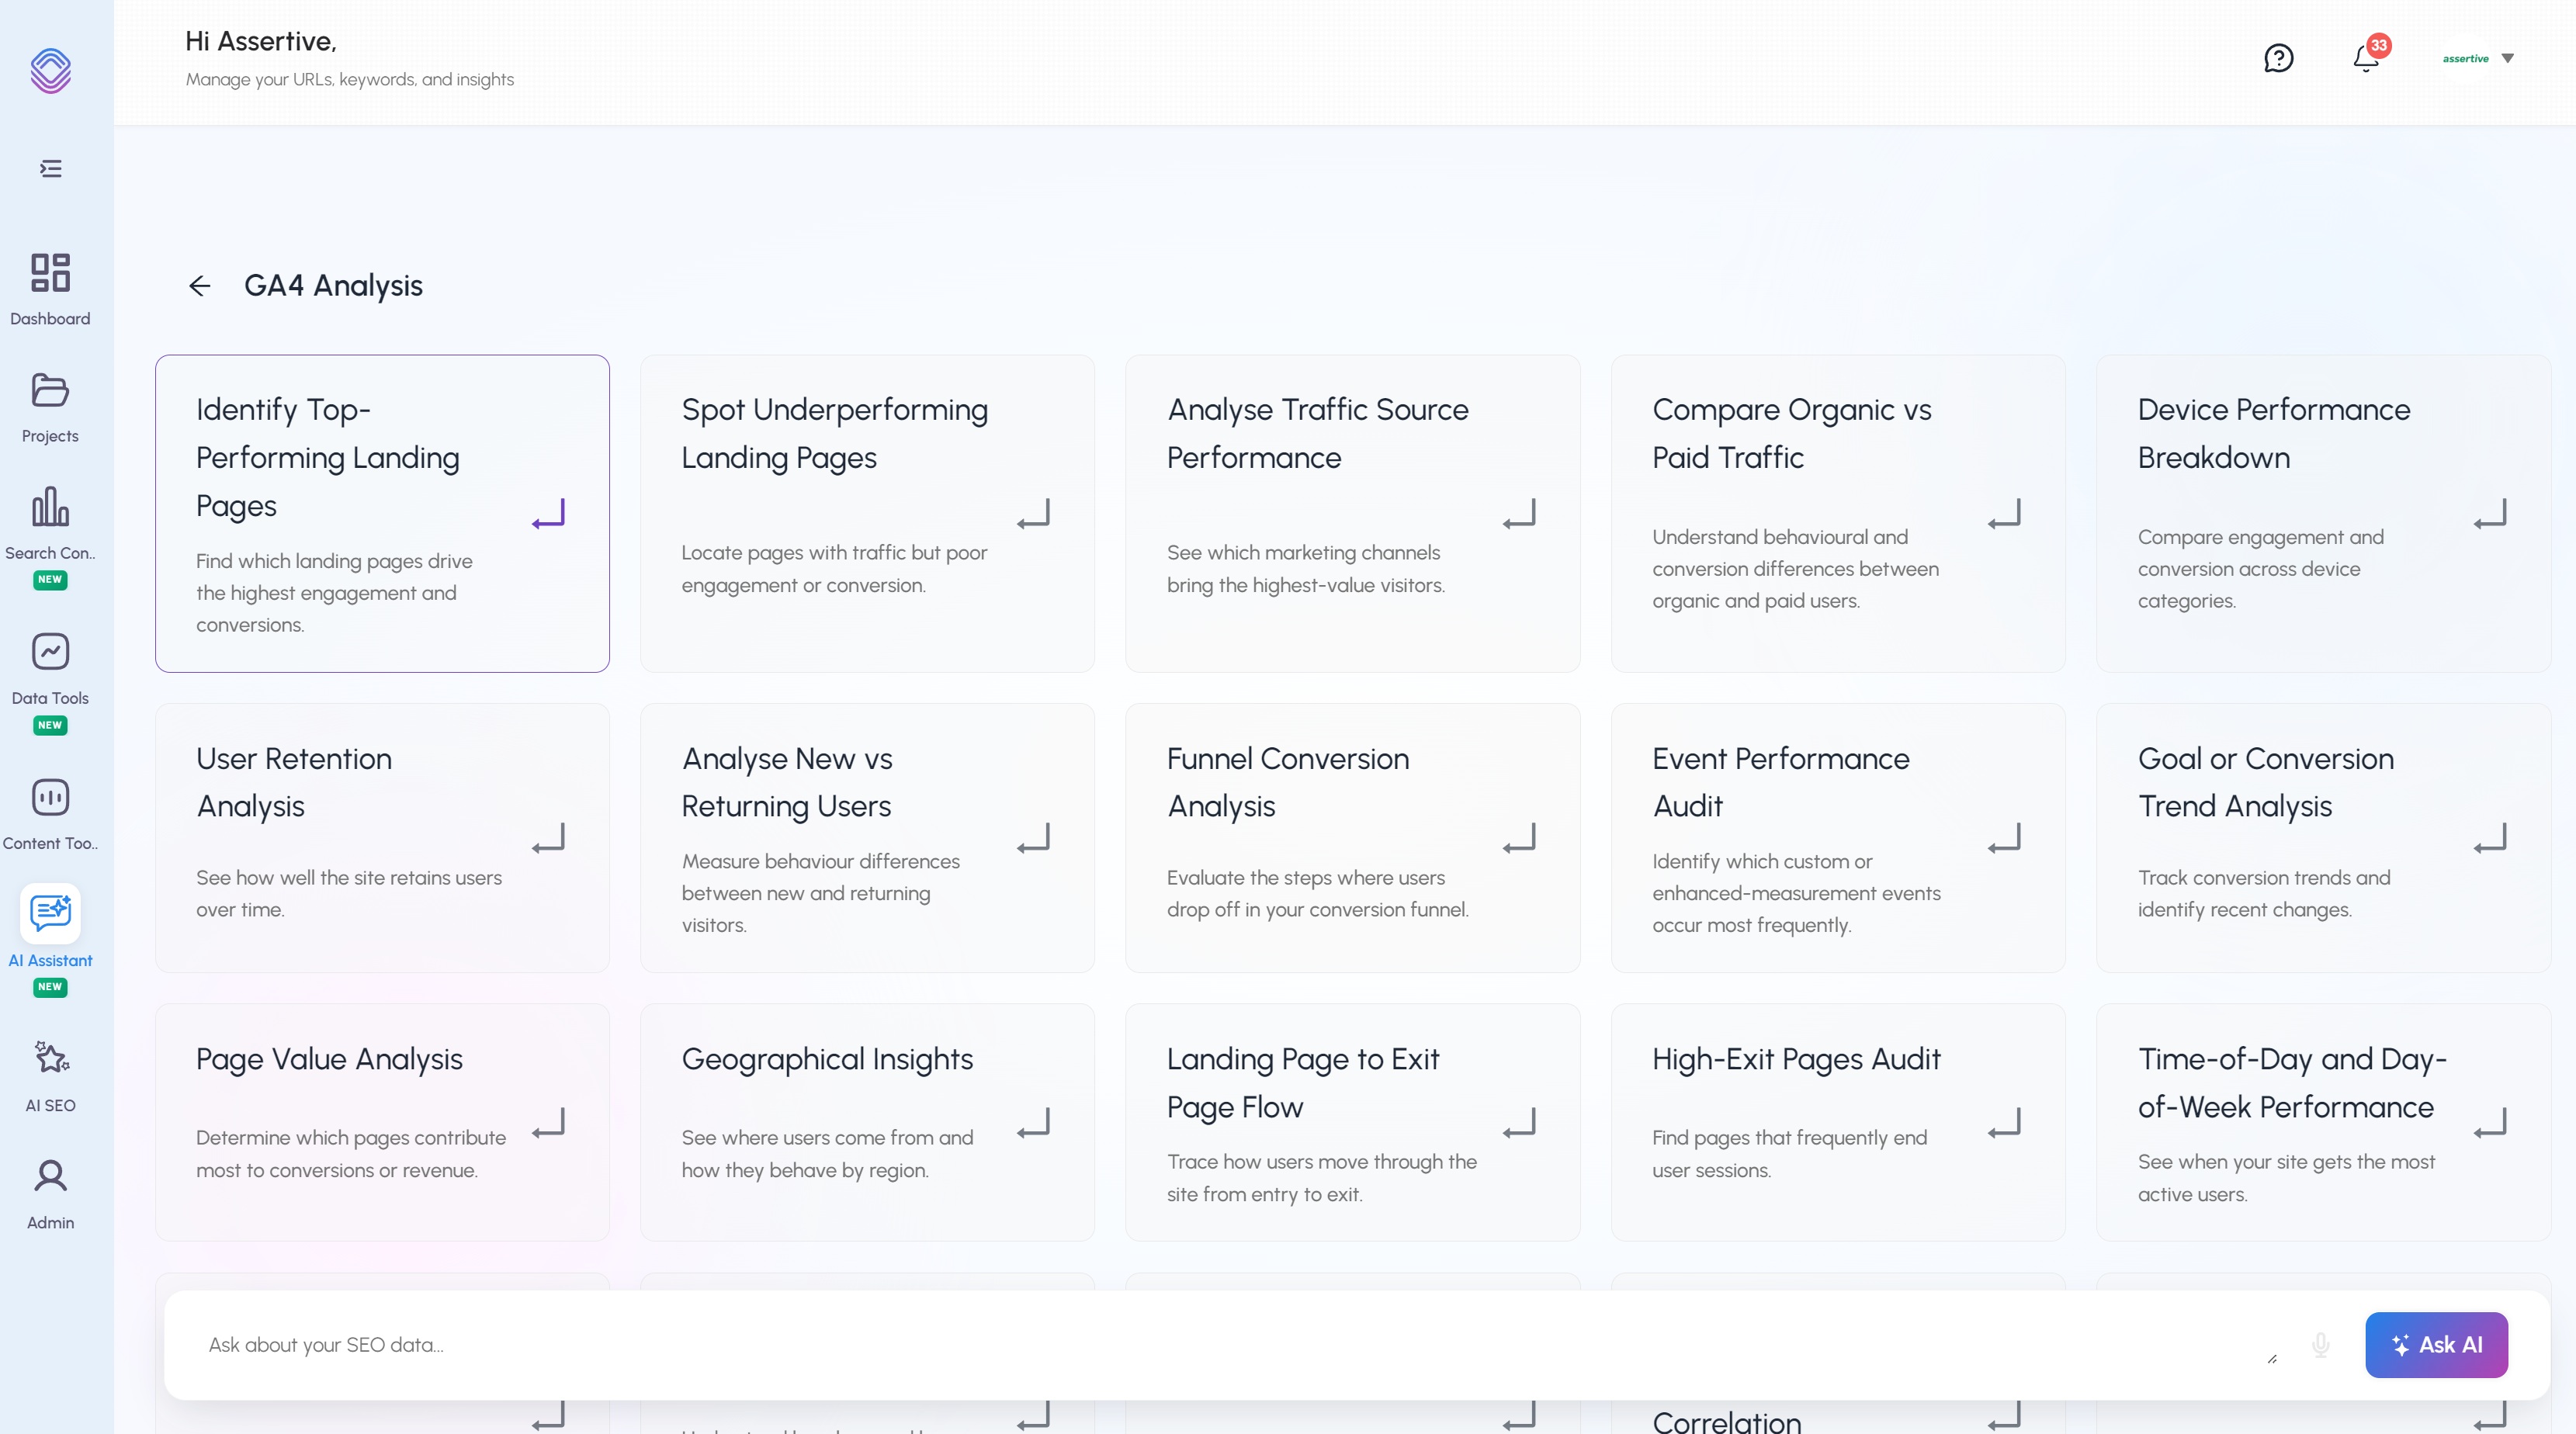Open the AI SEO section

tap(50, 1070)
